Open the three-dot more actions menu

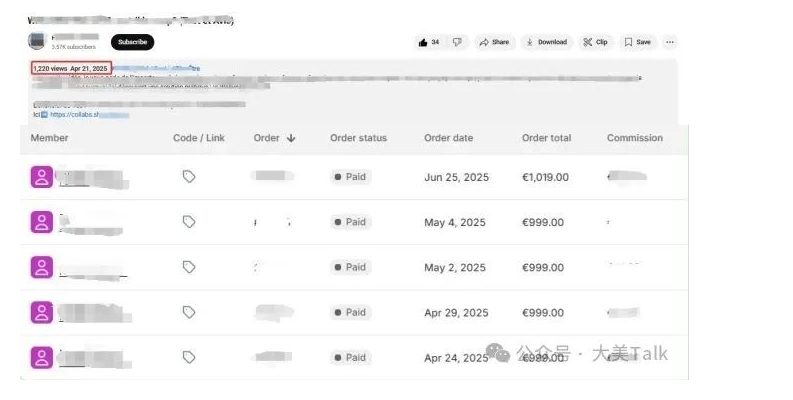click(x=670, y=42)
